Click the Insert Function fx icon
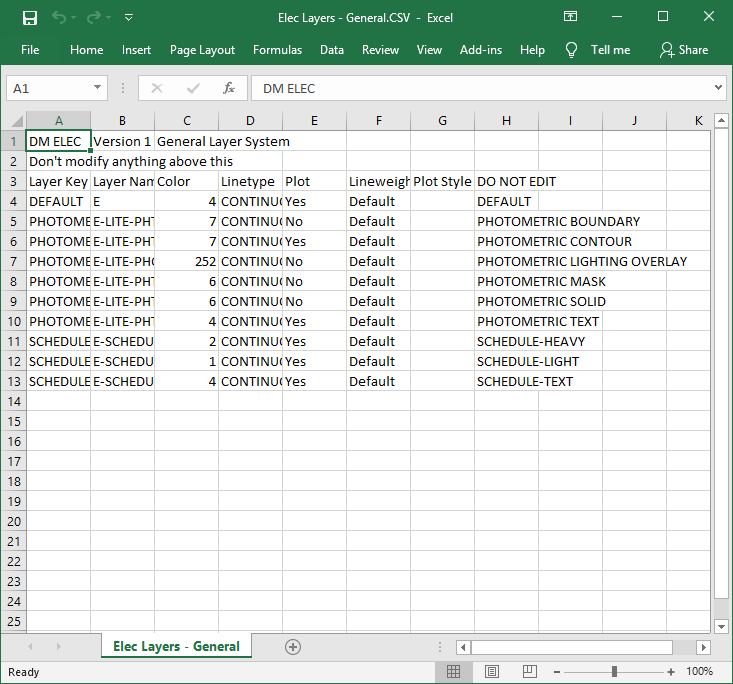The width and height of the screenshot is (733, 684). coord(229,88)
